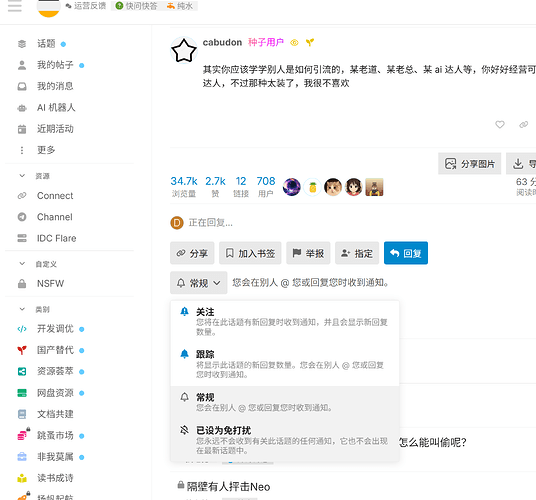536x500 pixels.
Task: Open the 国产替代 category
Action: (55, 350)
